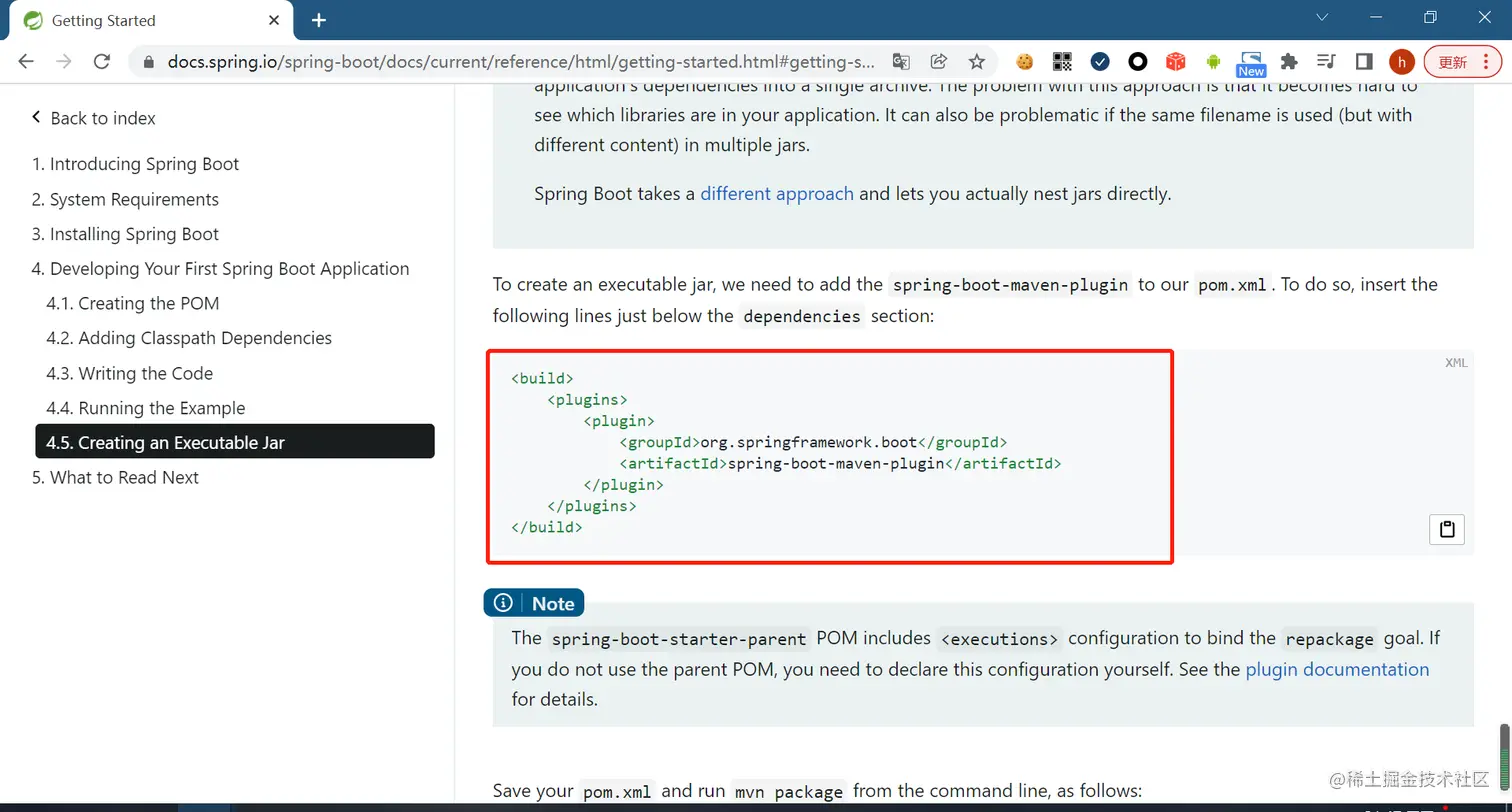This screenshot has width=1512, height=812.
Task: Bookmark this page with the star
Action: point(977,61)
